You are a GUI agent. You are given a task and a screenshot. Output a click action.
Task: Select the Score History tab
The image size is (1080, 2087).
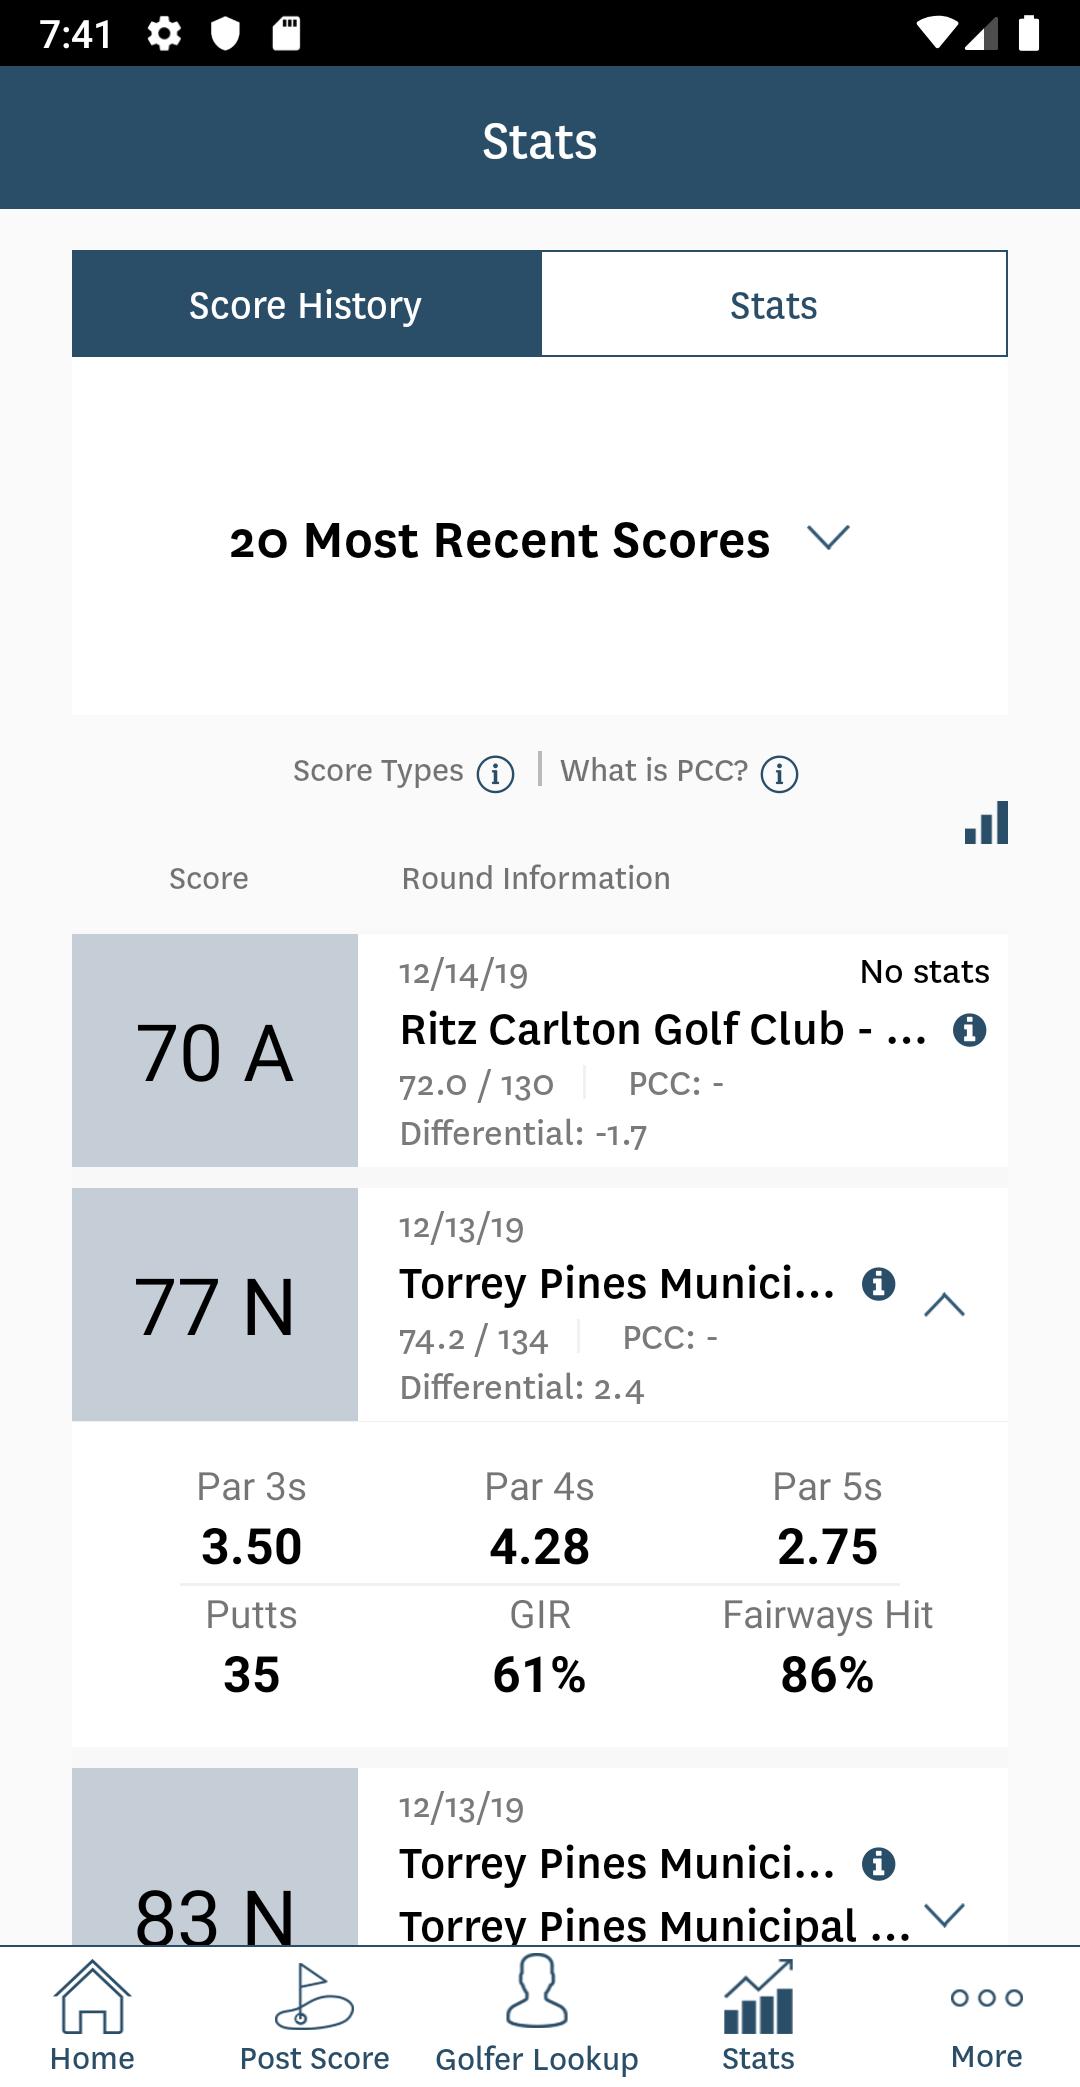(x=306, y=304)
